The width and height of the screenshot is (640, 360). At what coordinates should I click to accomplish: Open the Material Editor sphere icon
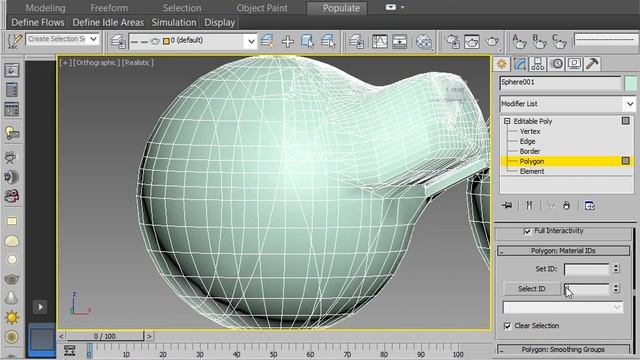click(424, 41)
